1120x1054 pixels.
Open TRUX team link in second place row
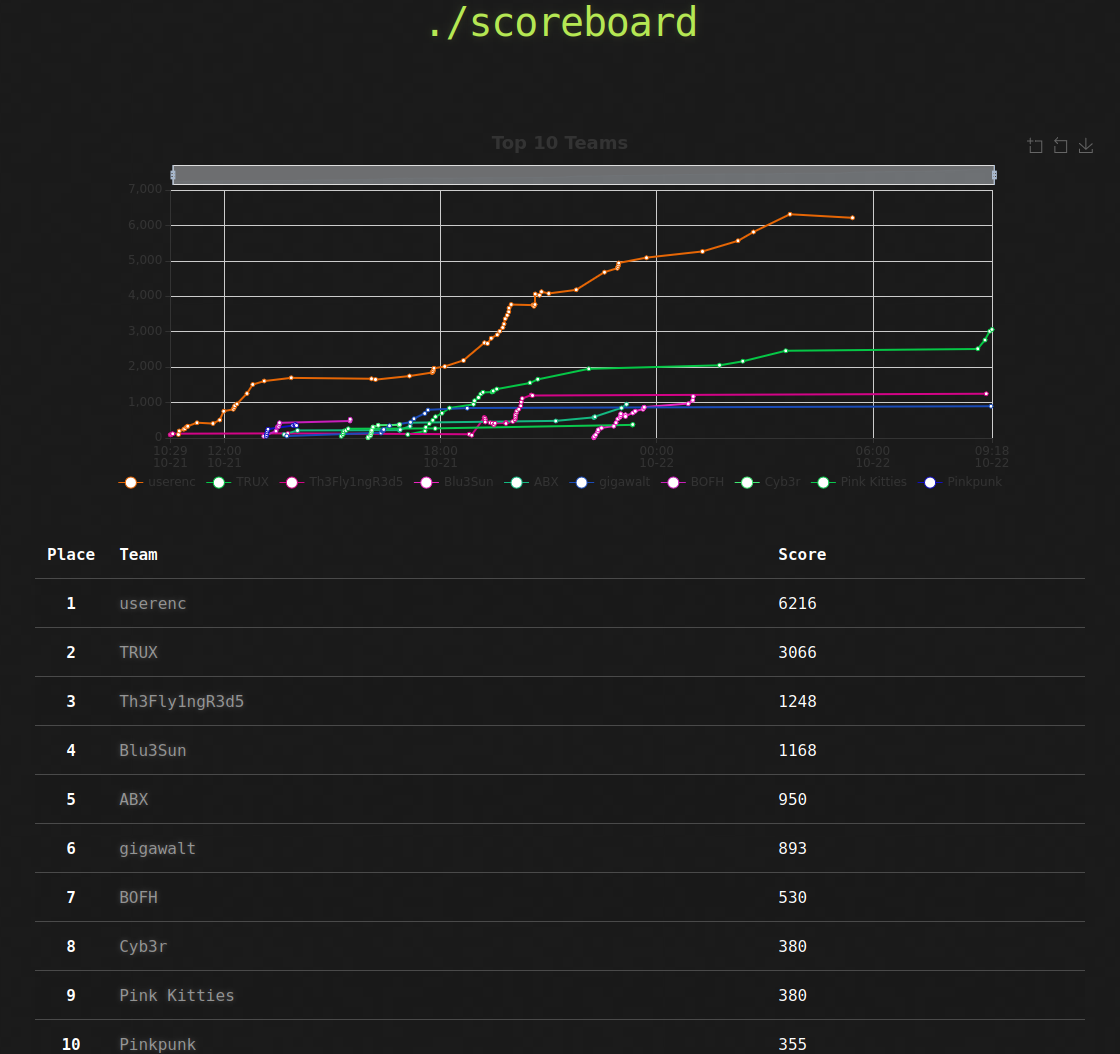click(x=138, y=653)
